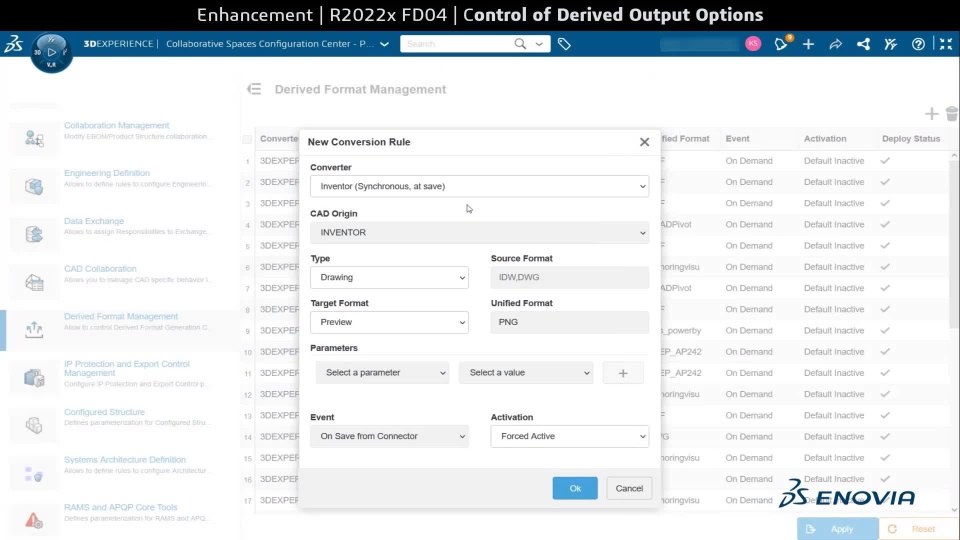Click the Ok button

tap(575, 488)
